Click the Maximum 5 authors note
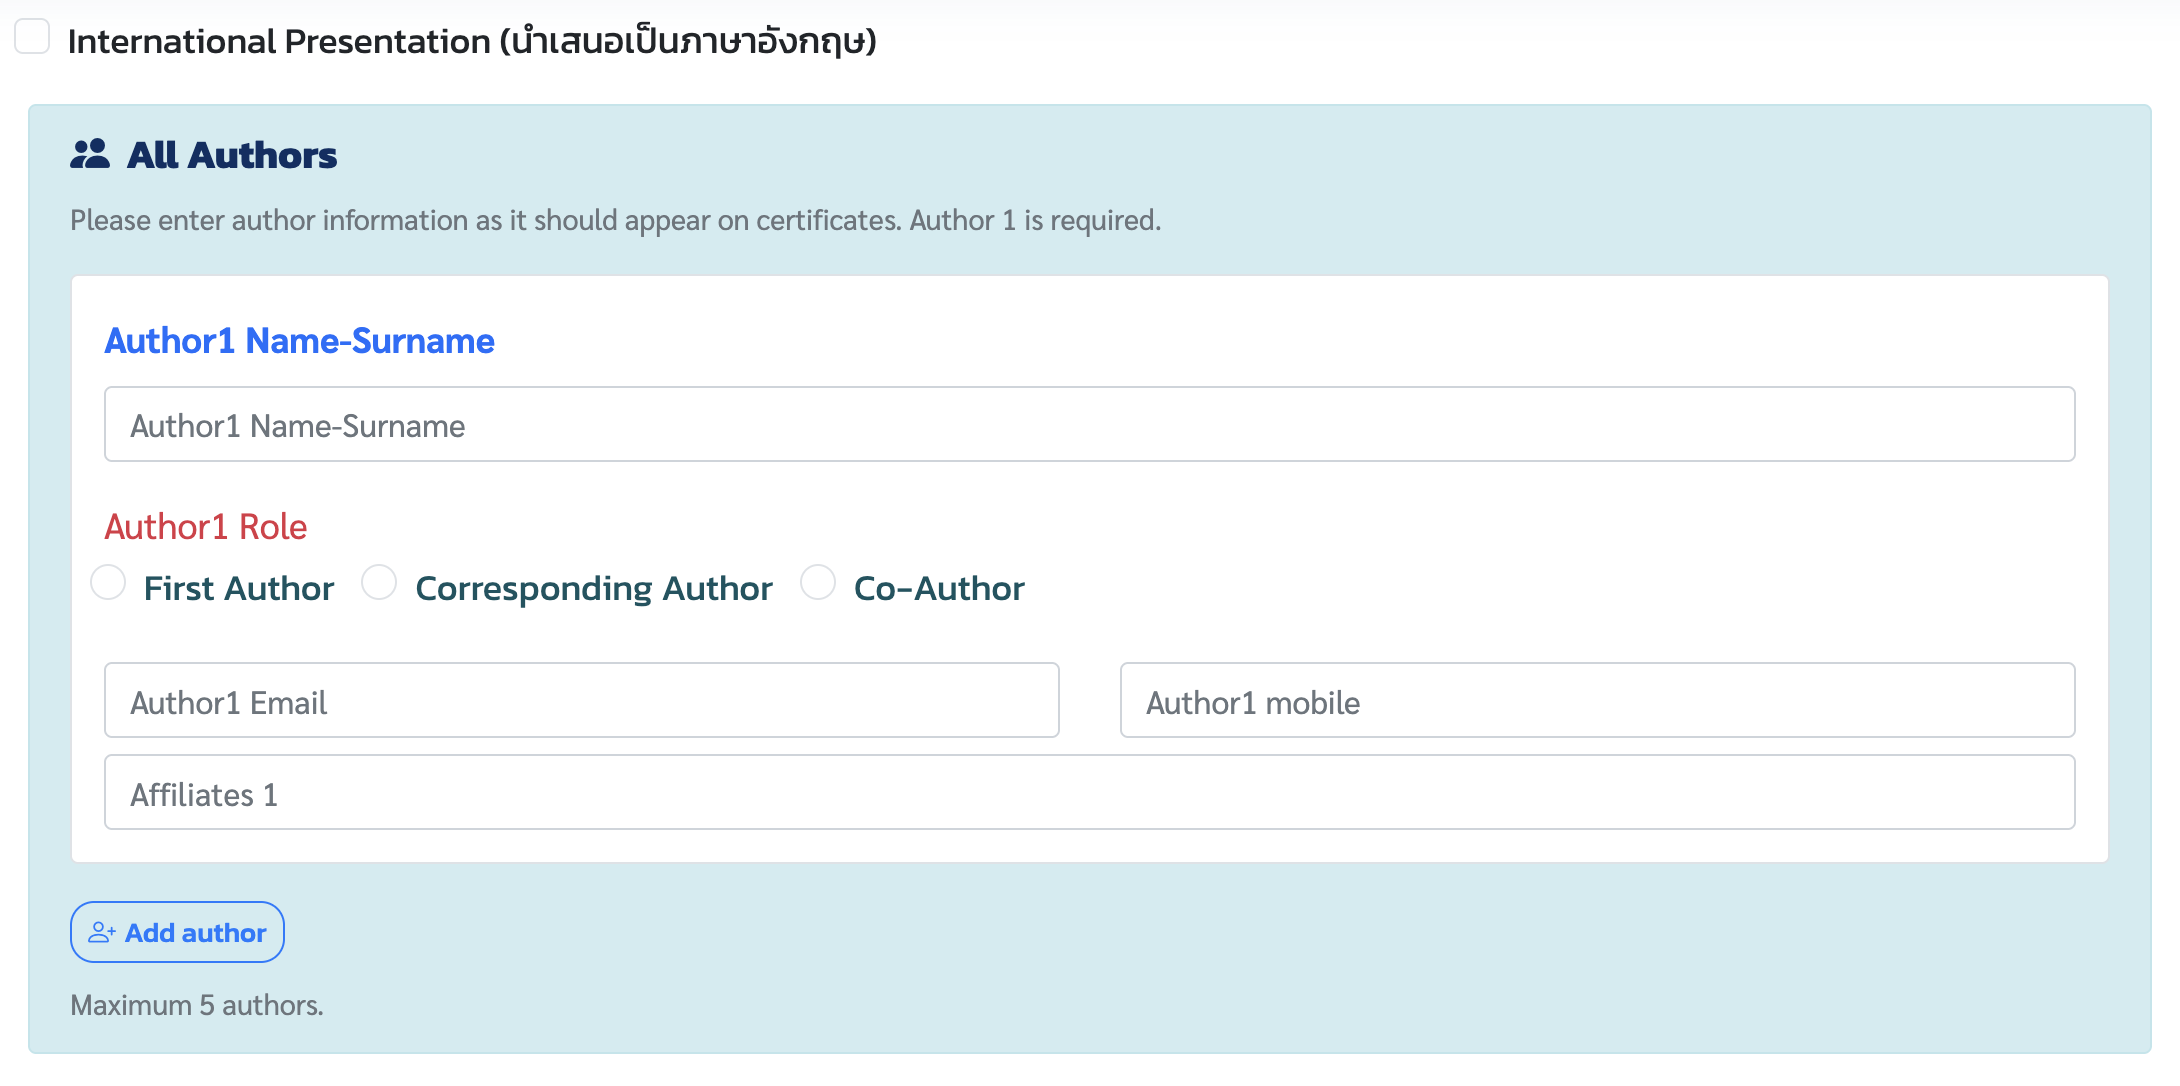Screen dimensions: 2180x1086 tap(197, 1005)
